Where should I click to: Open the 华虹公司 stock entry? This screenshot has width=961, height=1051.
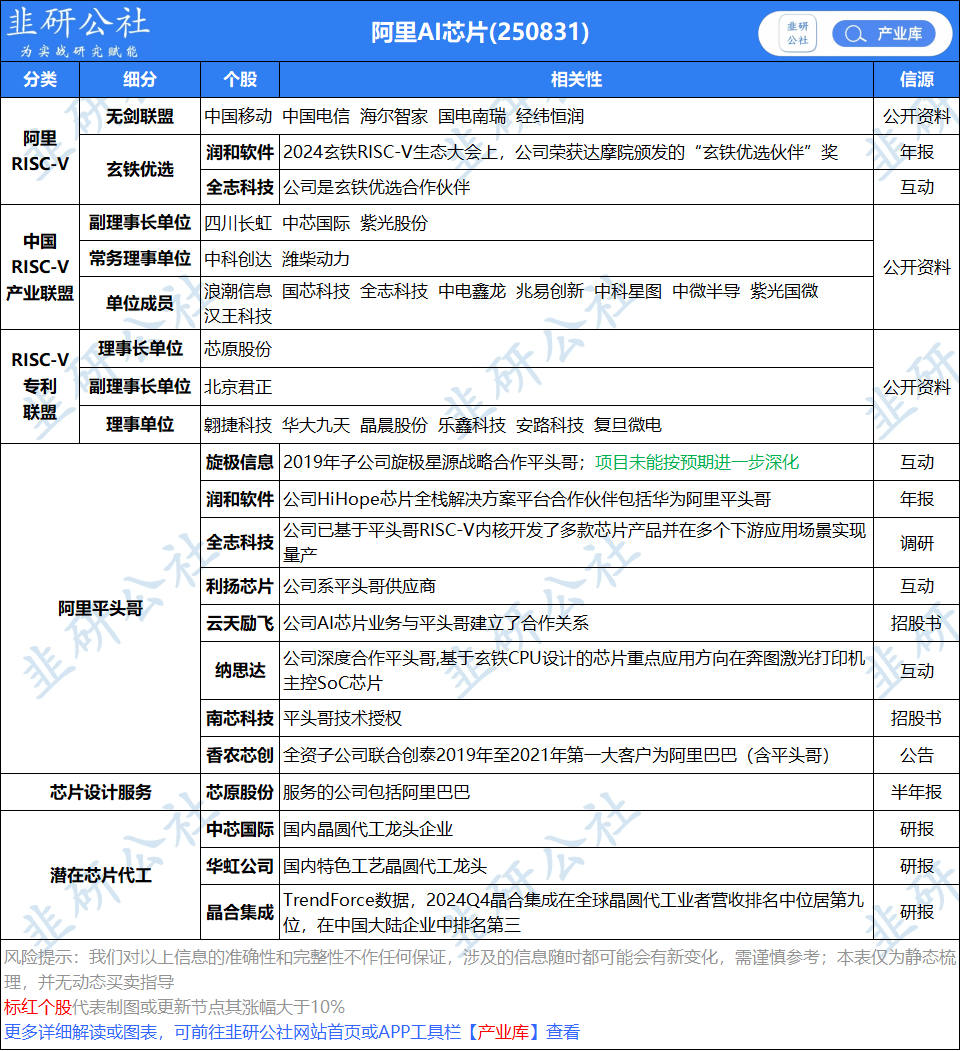(x=240, y=866)
